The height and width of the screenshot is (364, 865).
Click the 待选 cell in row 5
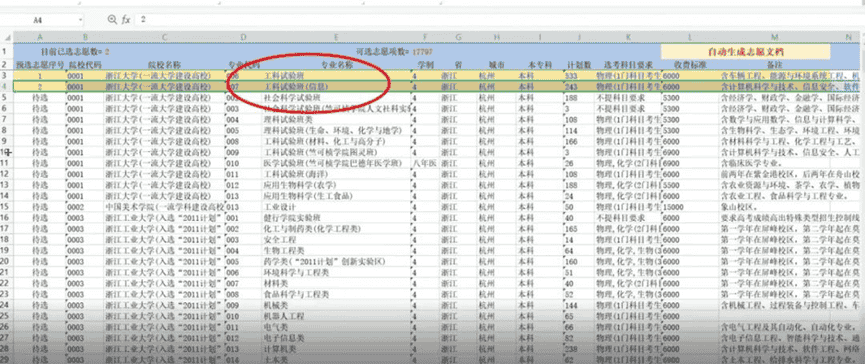coord(39,98)
